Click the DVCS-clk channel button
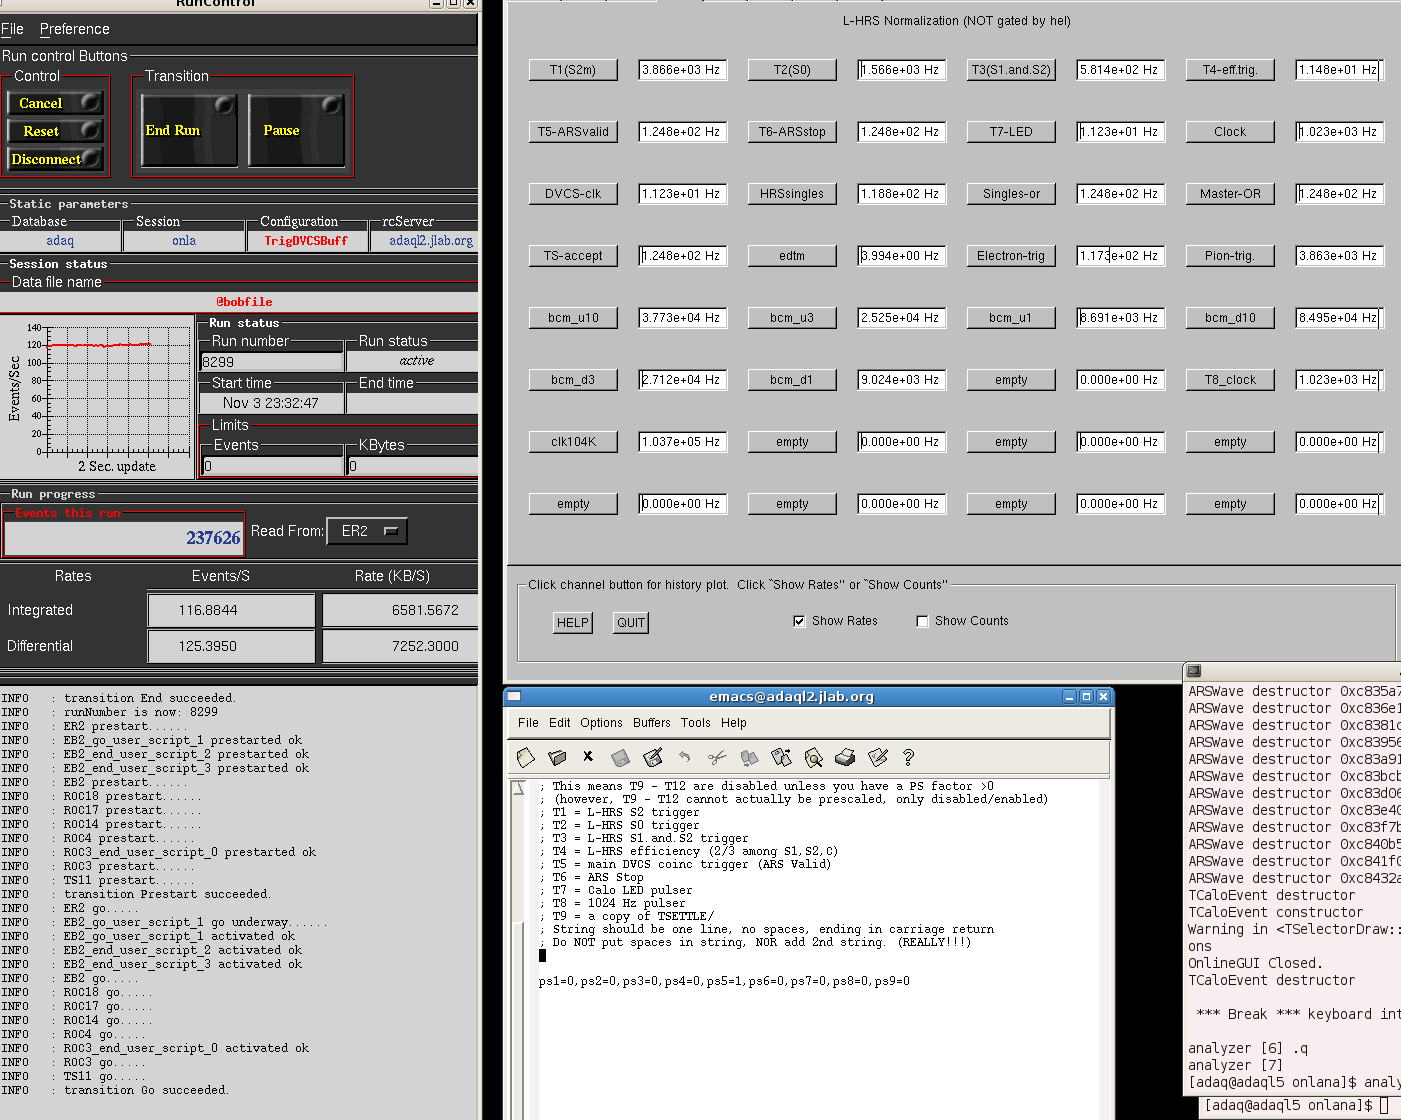 click(x=573, y=194)
